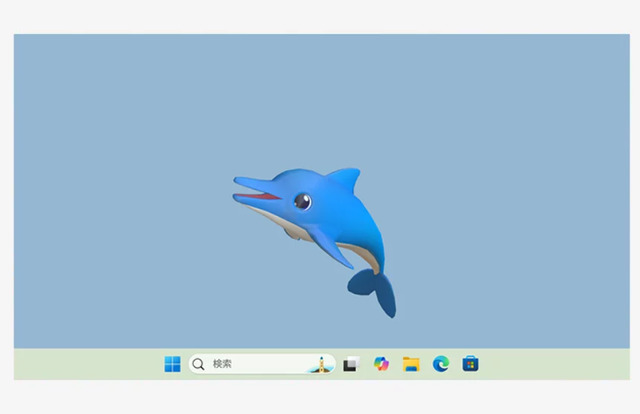Click the dolphin's open mouth
Screen dimensions: 640x414
(260, 196)
